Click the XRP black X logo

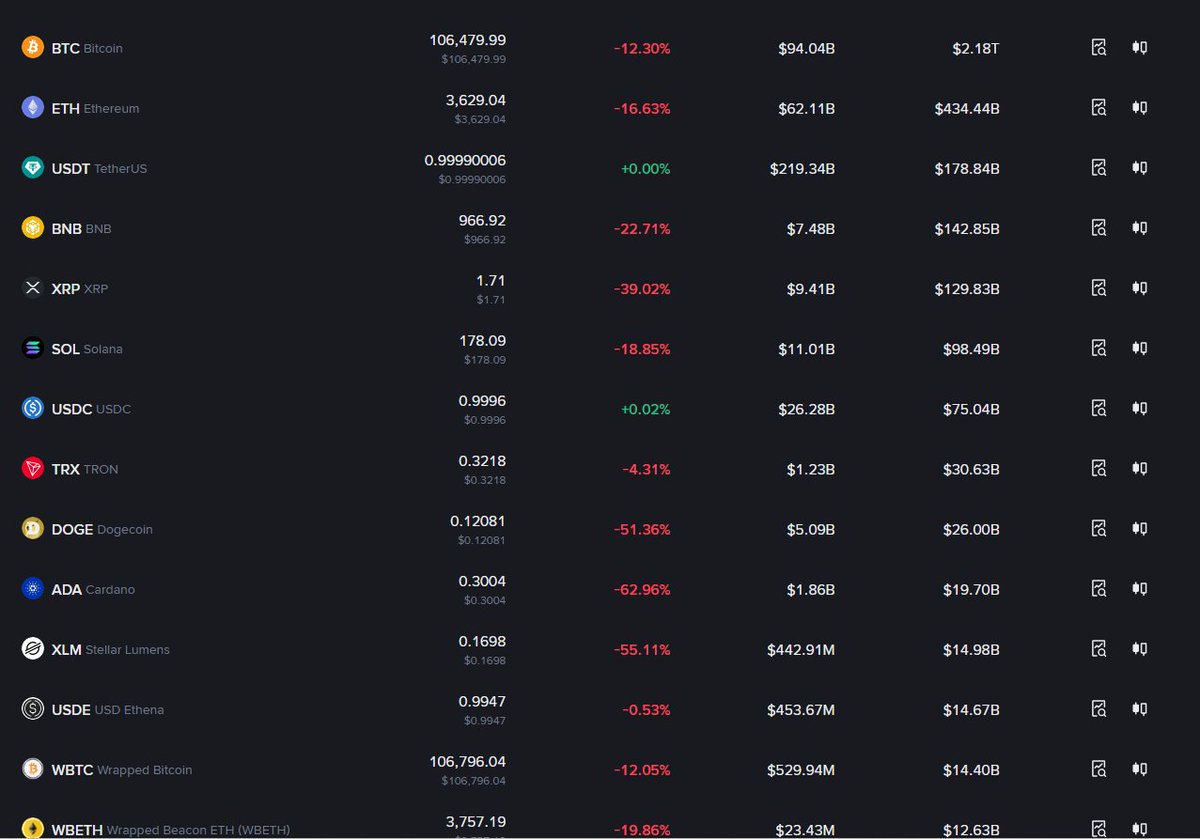(33, 287)
